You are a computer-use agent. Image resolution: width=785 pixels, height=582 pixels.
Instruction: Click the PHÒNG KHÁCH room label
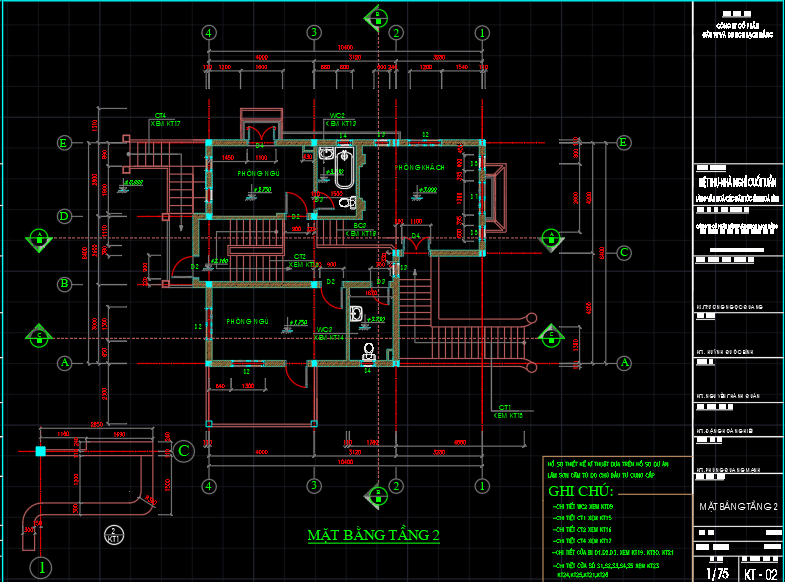(419, 167)
